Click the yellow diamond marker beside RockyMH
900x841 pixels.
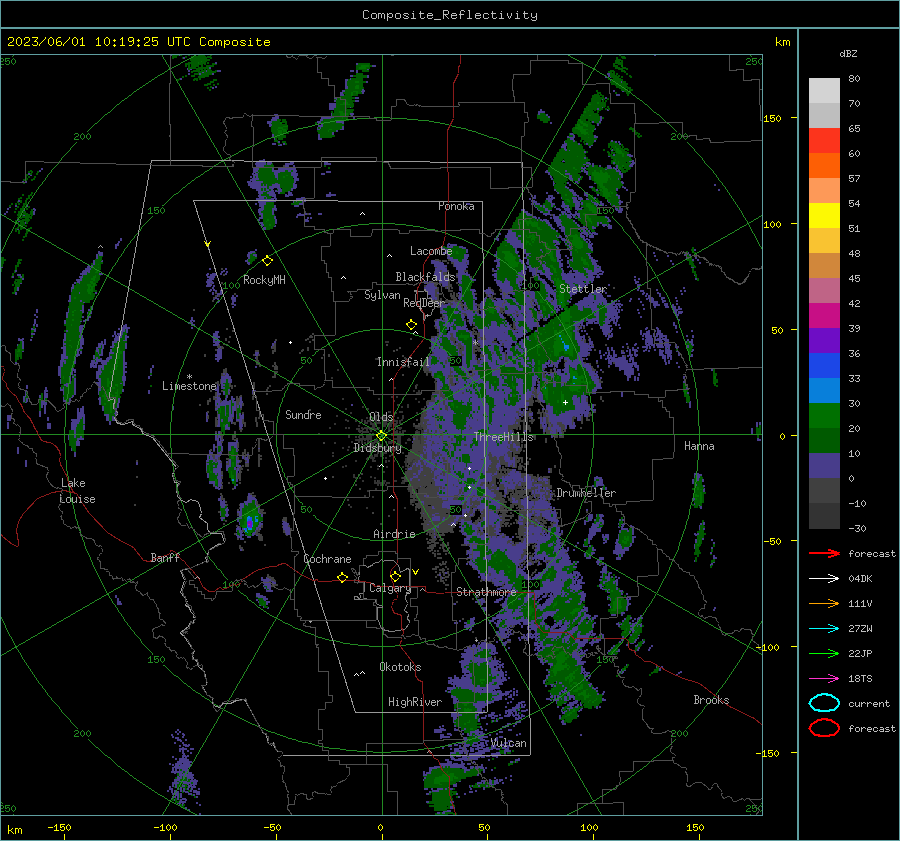tap(267, 261)
